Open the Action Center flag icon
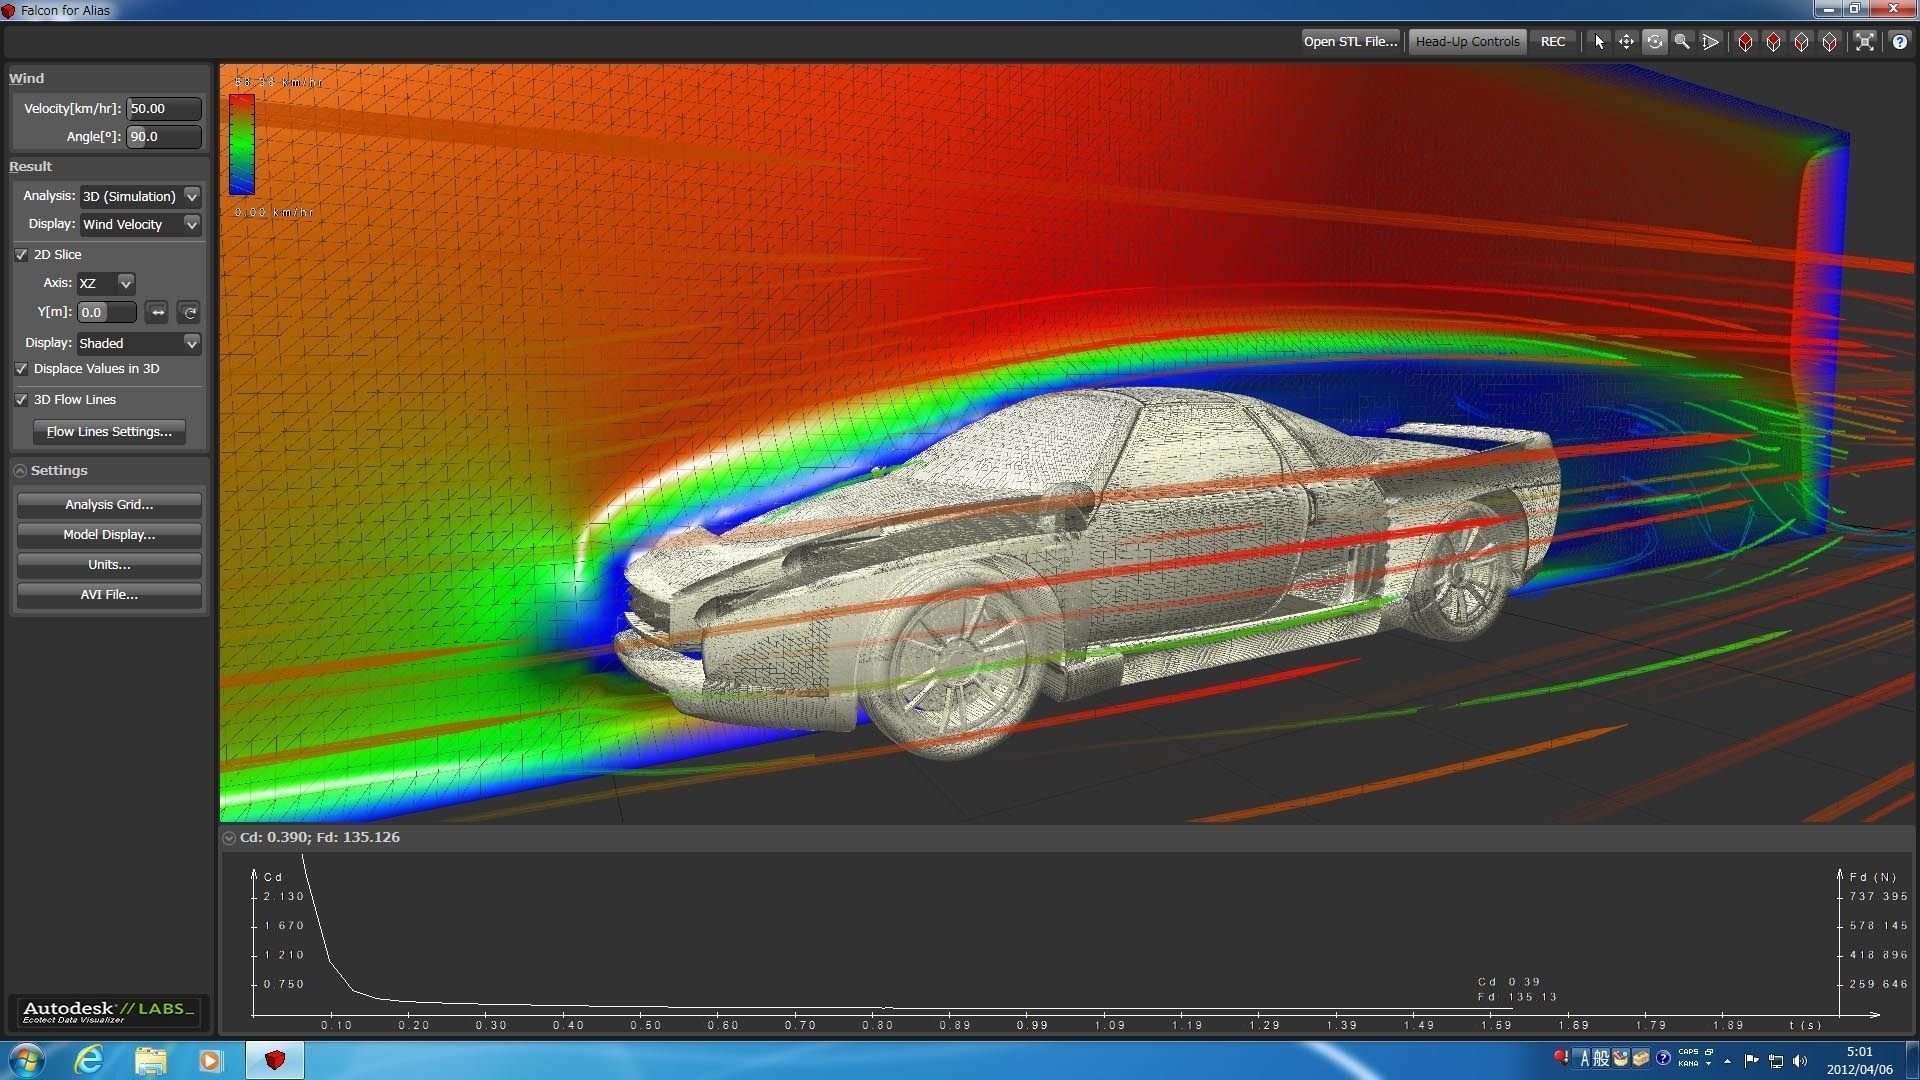The height and width of the screenshot is (1080, 1920). 1751,1061
